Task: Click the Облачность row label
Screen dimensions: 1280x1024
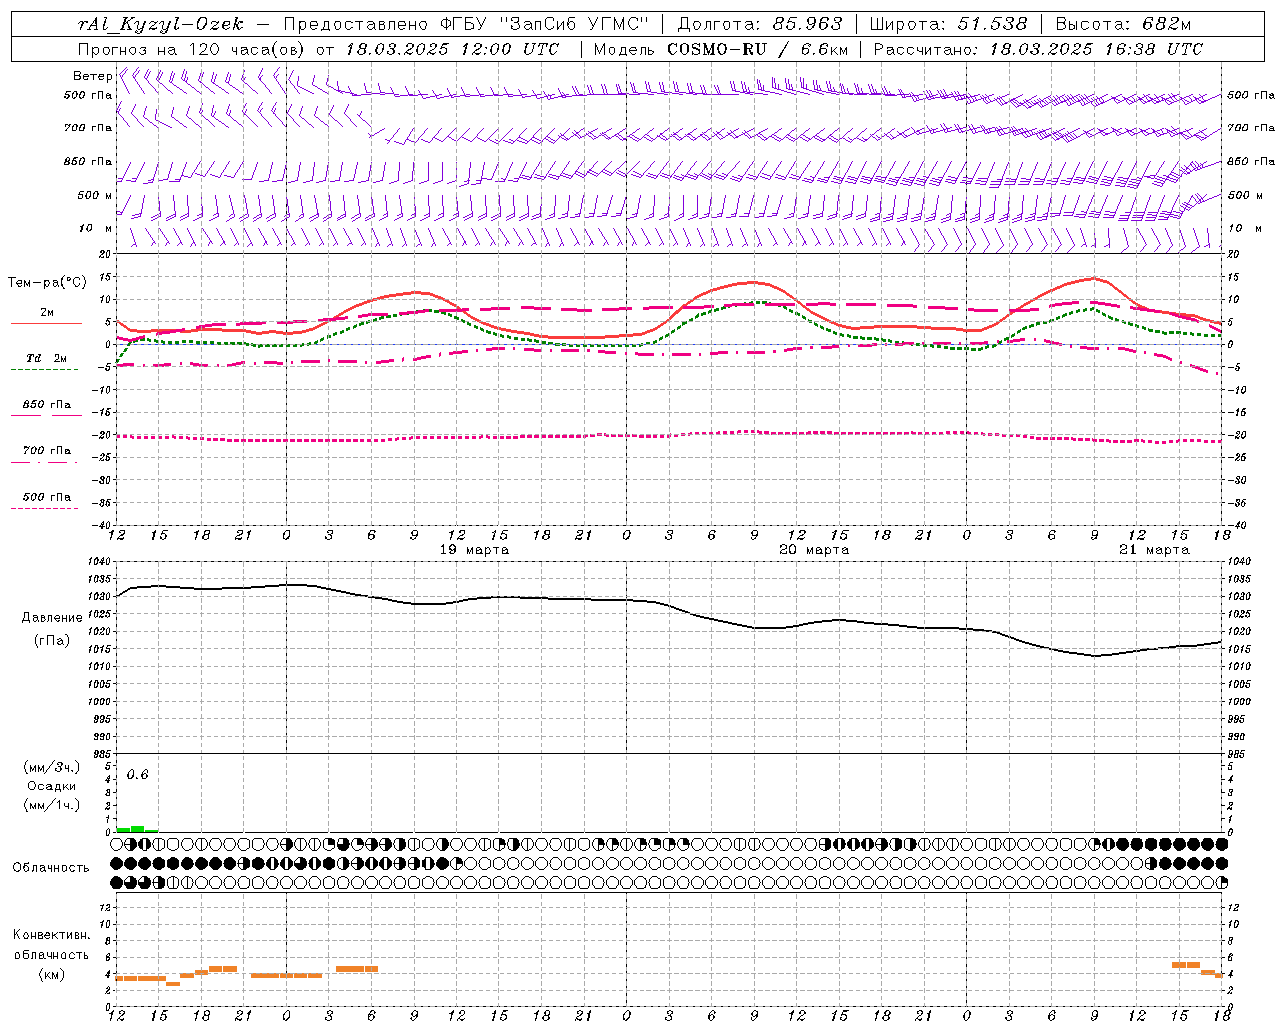Action: [51, 867]
